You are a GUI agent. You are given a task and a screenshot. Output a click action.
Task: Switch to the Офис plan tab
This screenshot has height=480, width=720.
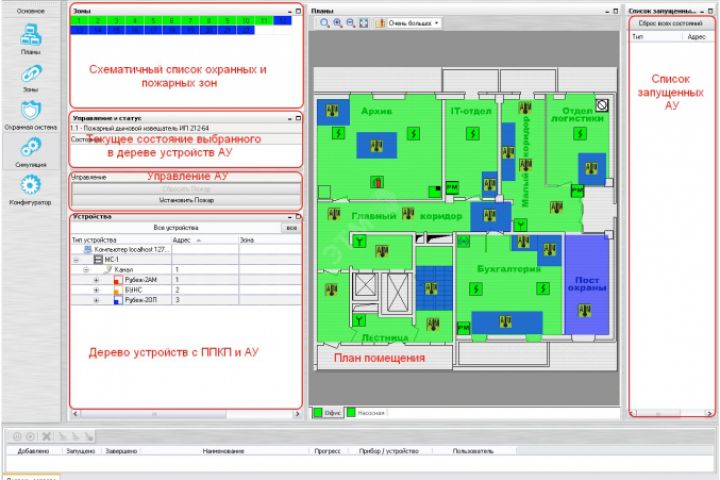[x=328, y=412]
